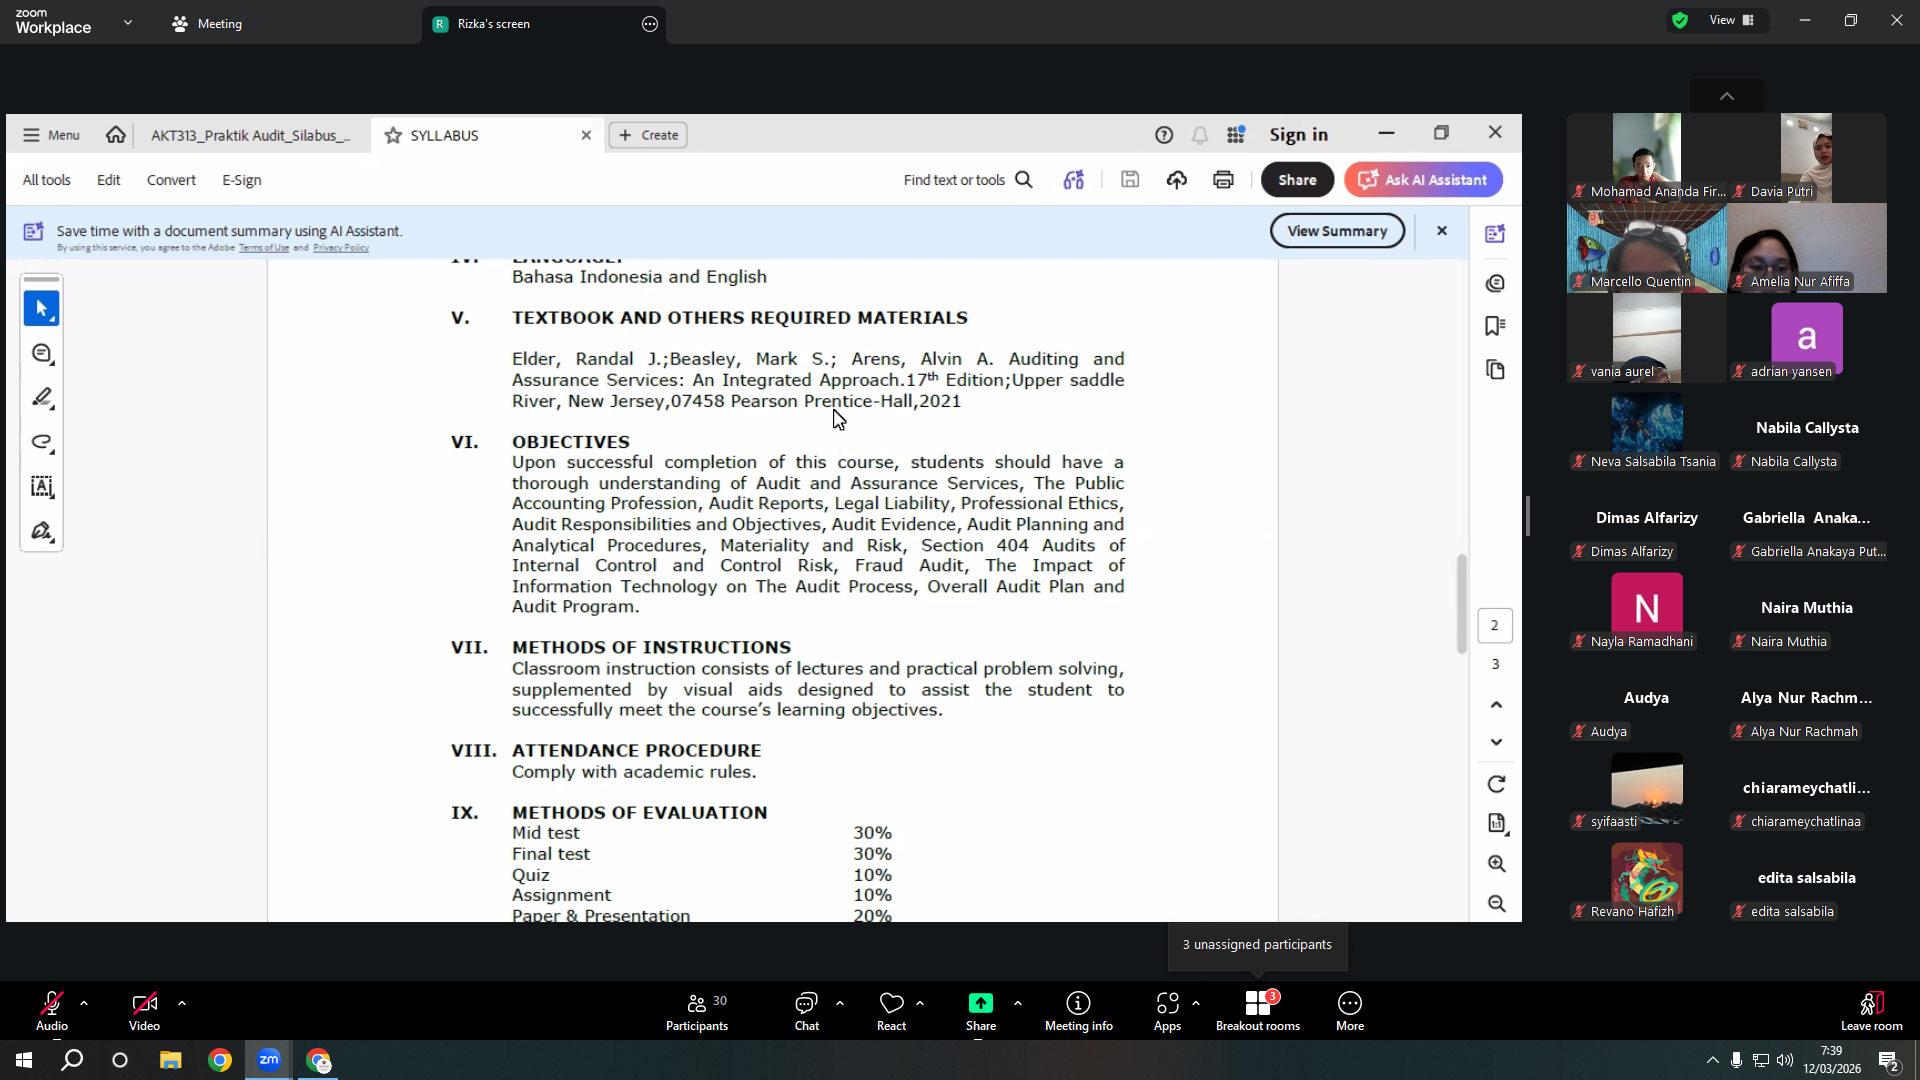The image size is (1920, 1080).
Task: Open Participants panel in Zoom
Action: coord(697,1011)
